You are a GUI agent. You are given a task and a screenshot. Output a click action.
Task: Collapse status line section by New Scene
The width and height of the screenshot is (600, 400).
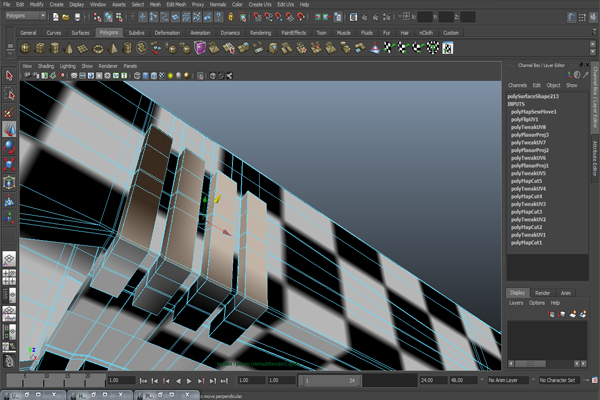[50, 17]
